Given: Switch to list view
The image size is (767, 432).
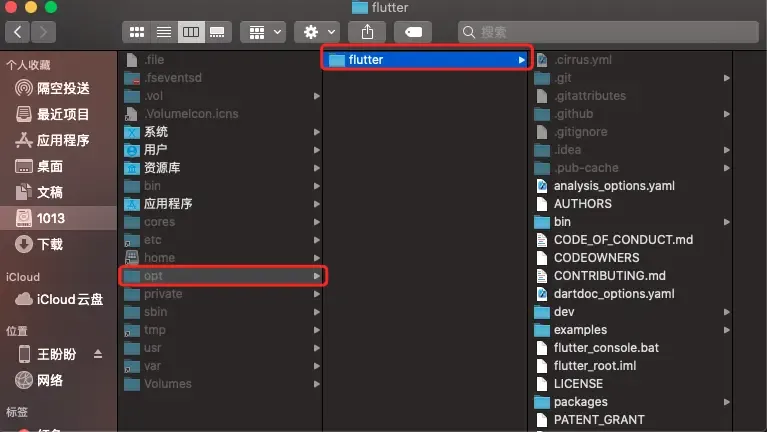Looking at the screenshot, I should tap(164, 32).
